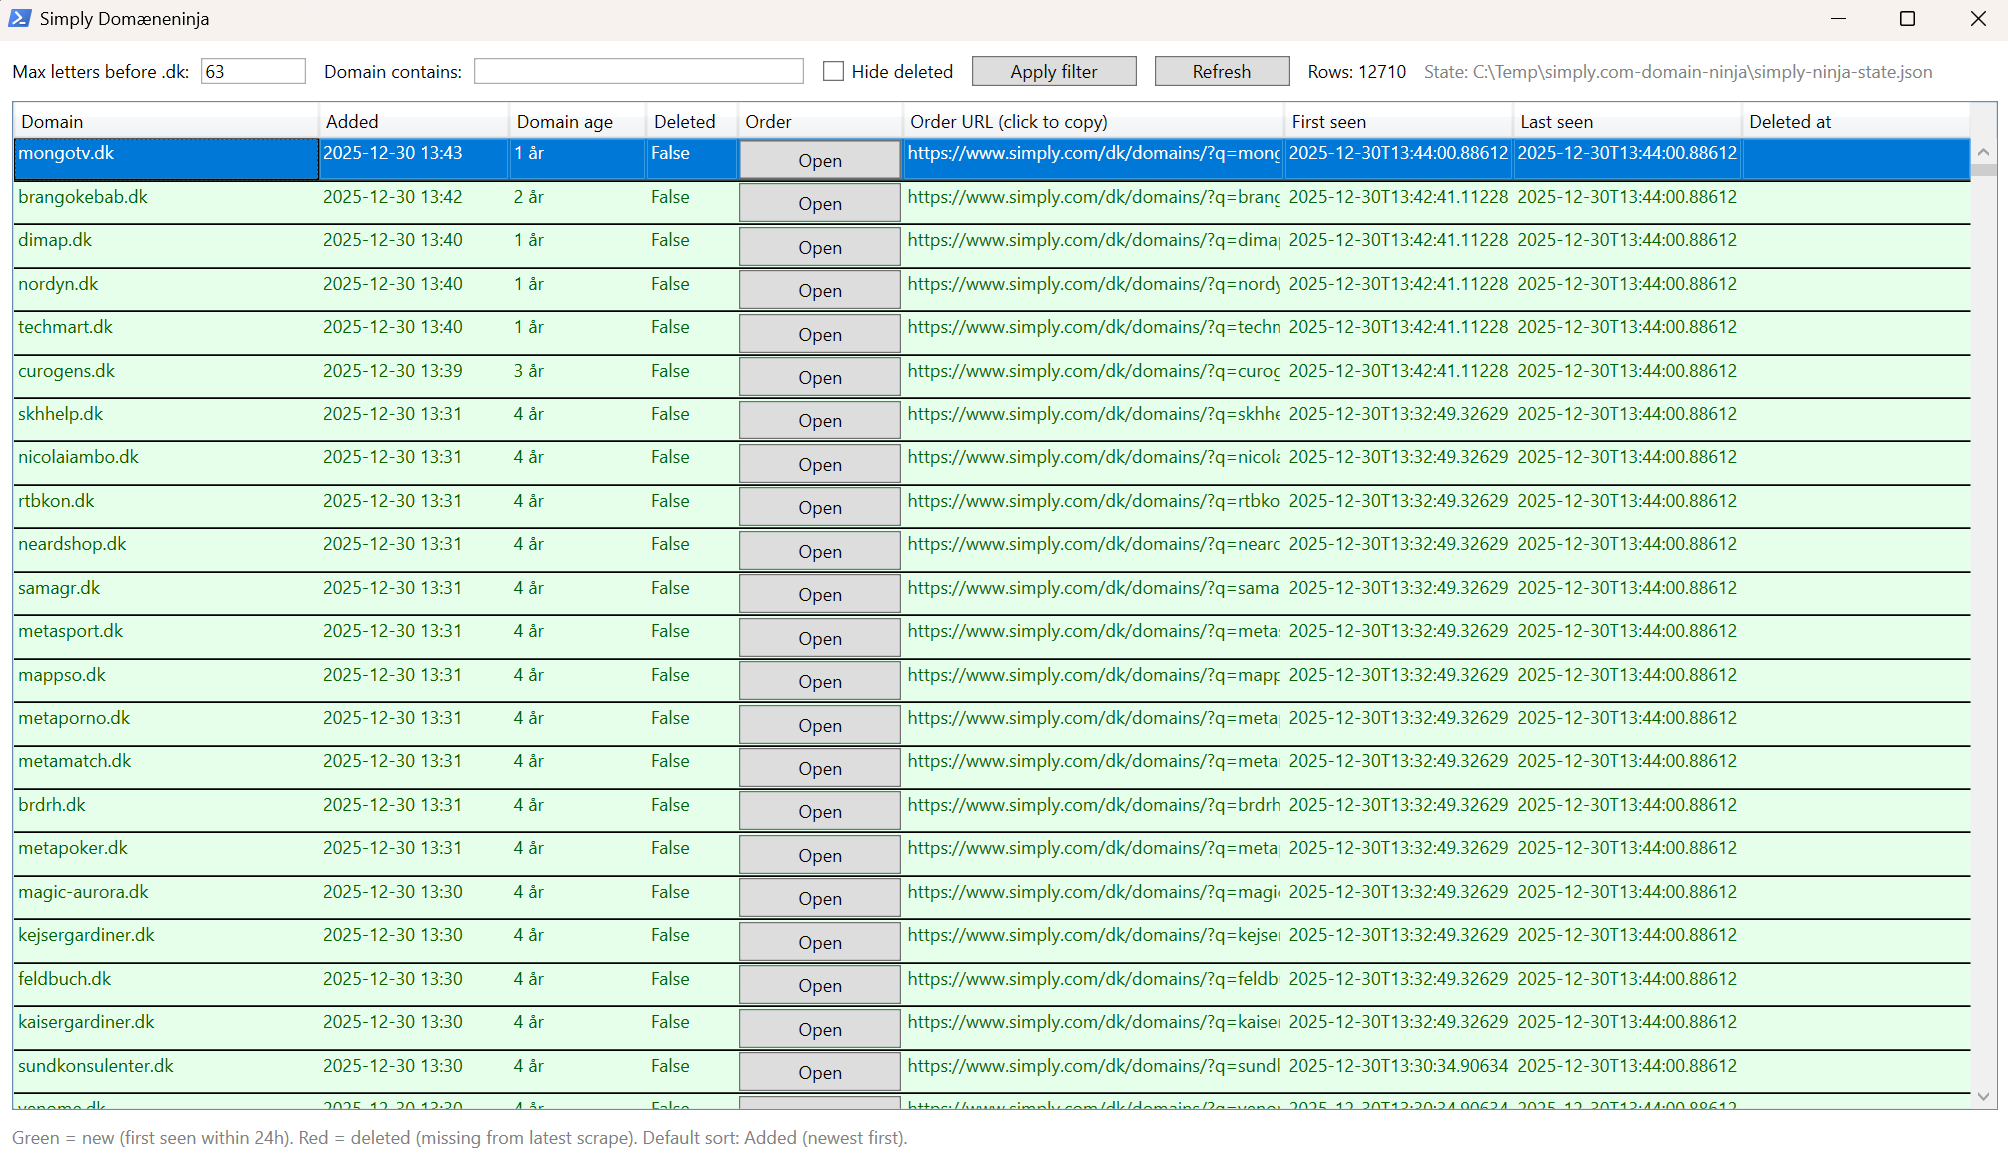This screenshot has height=1158, width=2008.
Task: Click the Domain contains text box
Action: (638, 71)
